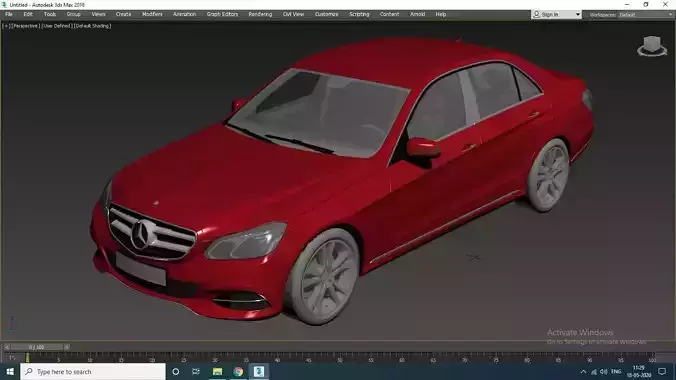Open the Views menu
The width and height of the screenshot is (676, 380).
pos(98,14)
